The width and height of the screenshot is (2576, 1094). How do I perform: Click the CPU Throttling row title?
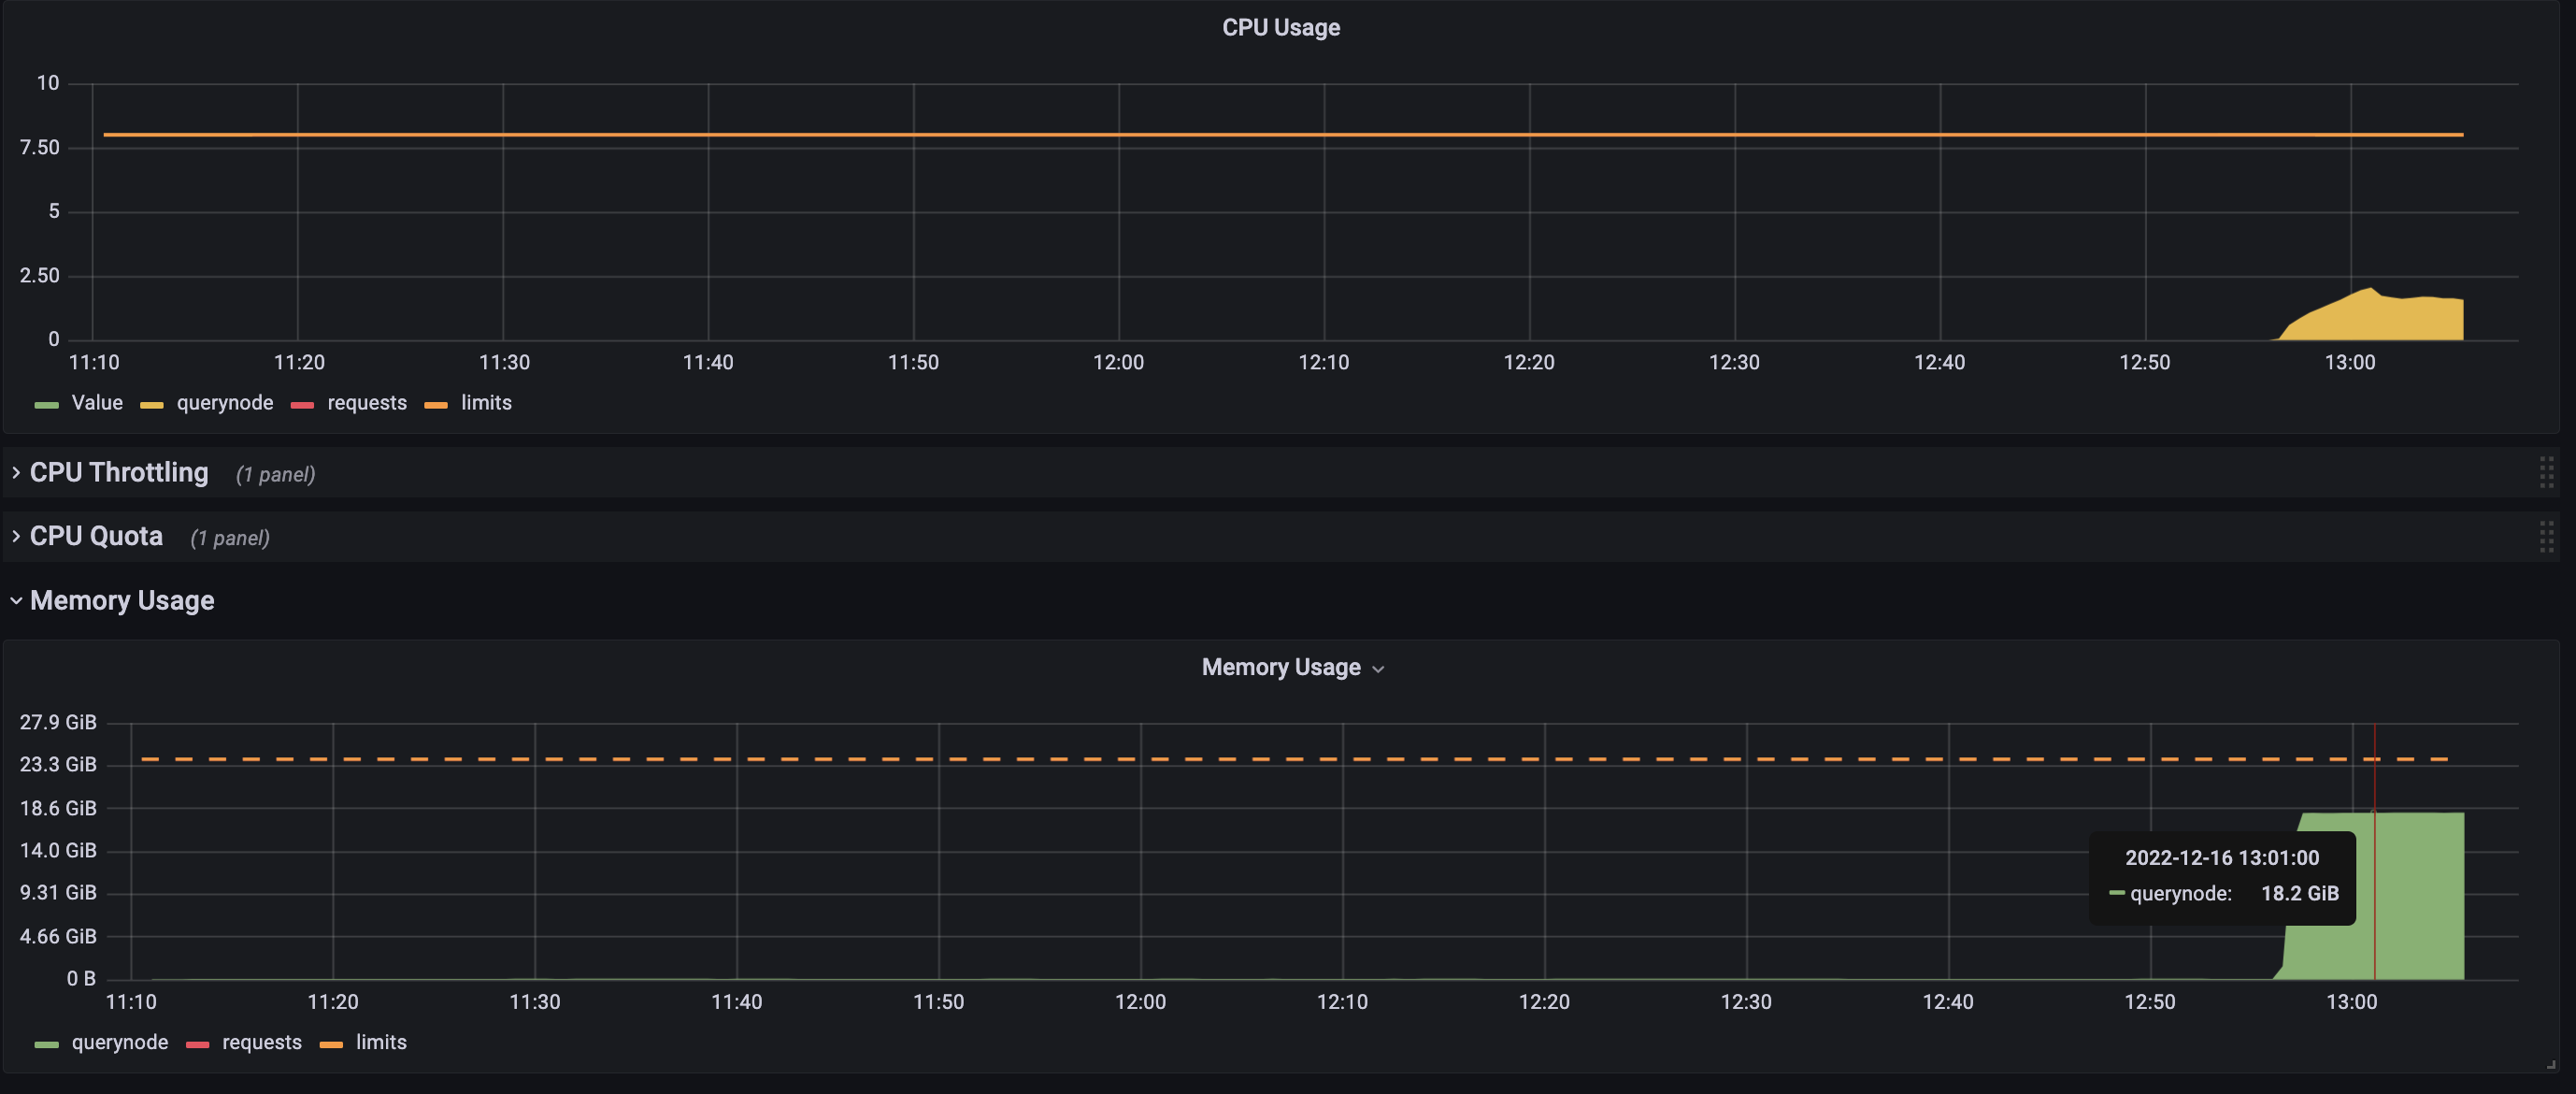118,472
